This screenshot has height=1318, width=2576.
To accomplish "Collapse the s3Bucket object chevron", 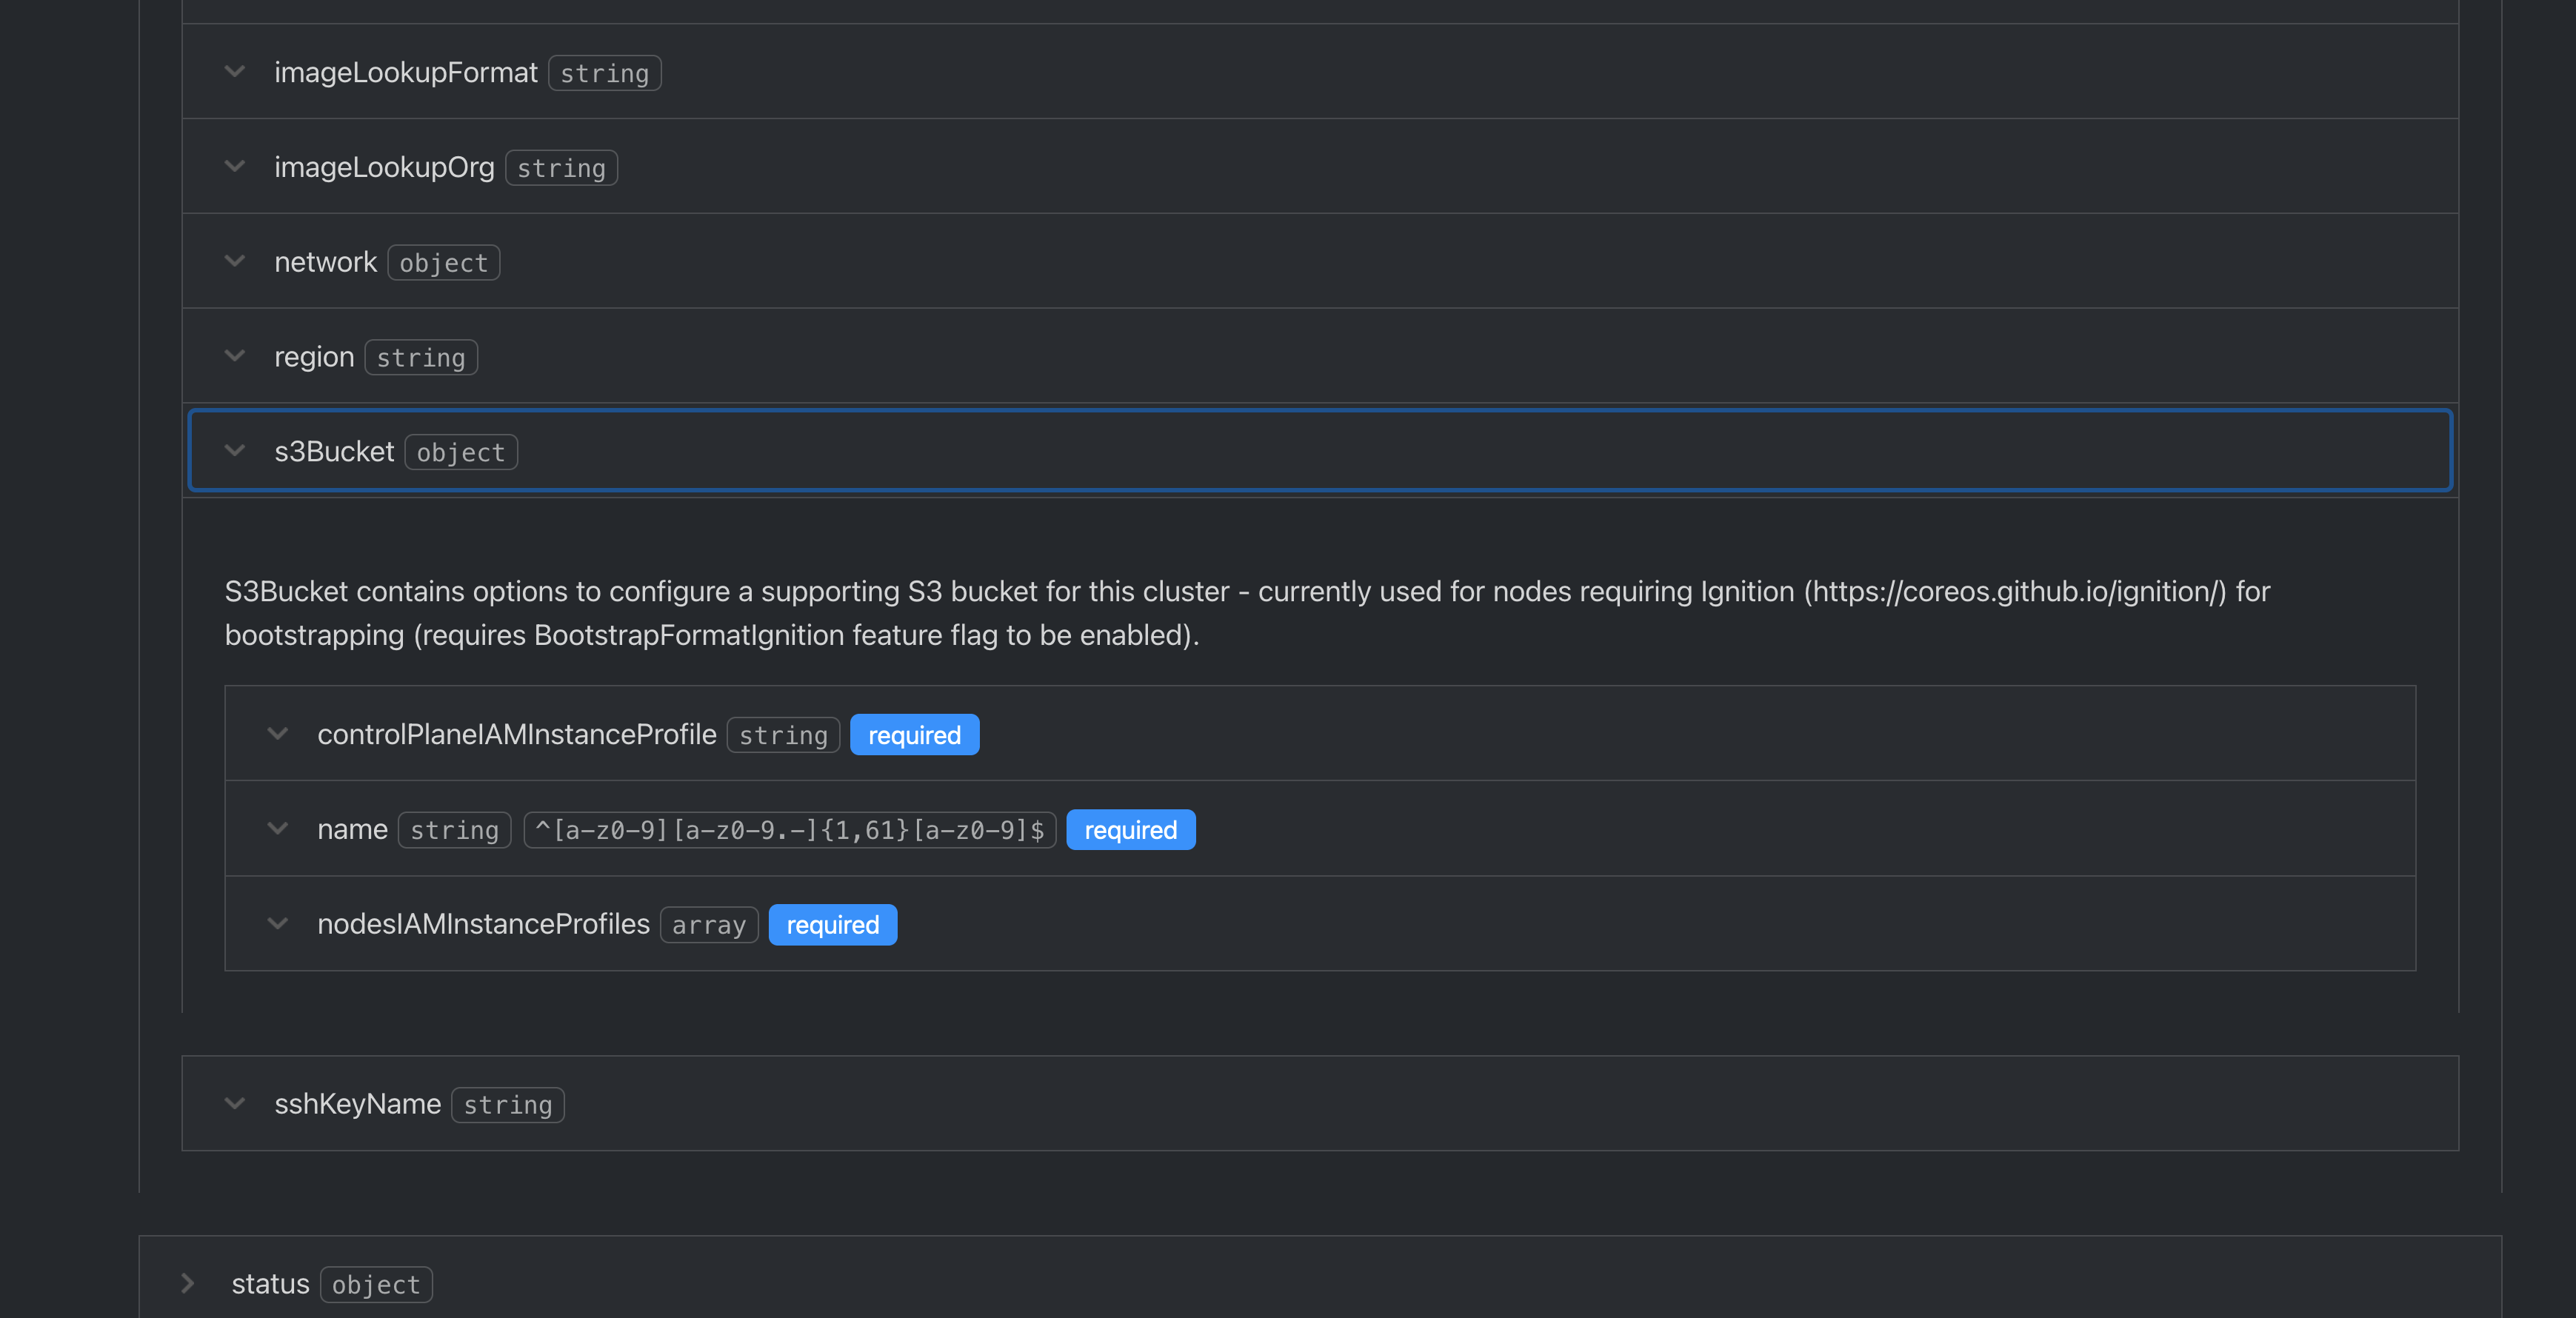I will (x=235, y=451).
